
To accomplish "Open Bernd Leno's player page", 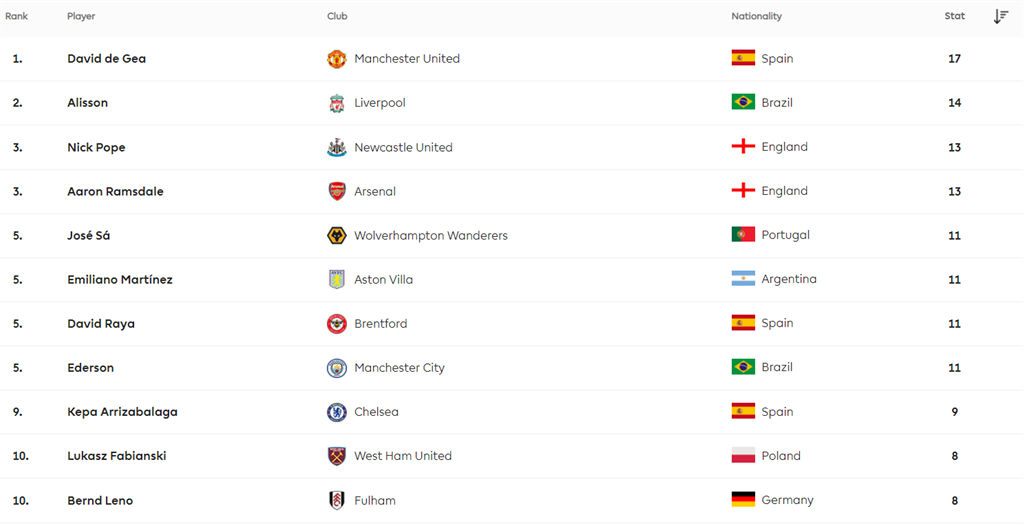I will pyautogui.click(x=100, y=500).
